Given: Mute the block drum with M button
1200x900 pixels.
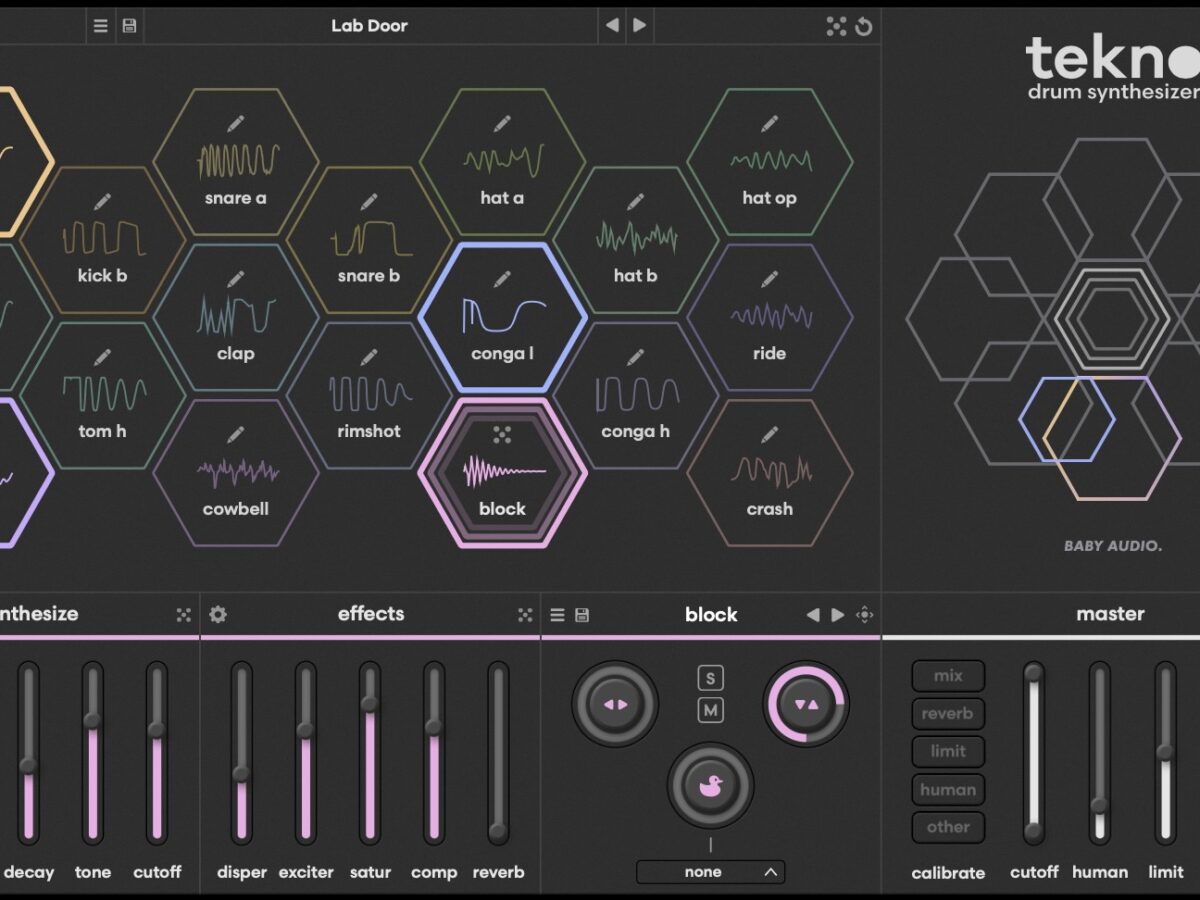Looking at the screenshot, I should (710, 711).
